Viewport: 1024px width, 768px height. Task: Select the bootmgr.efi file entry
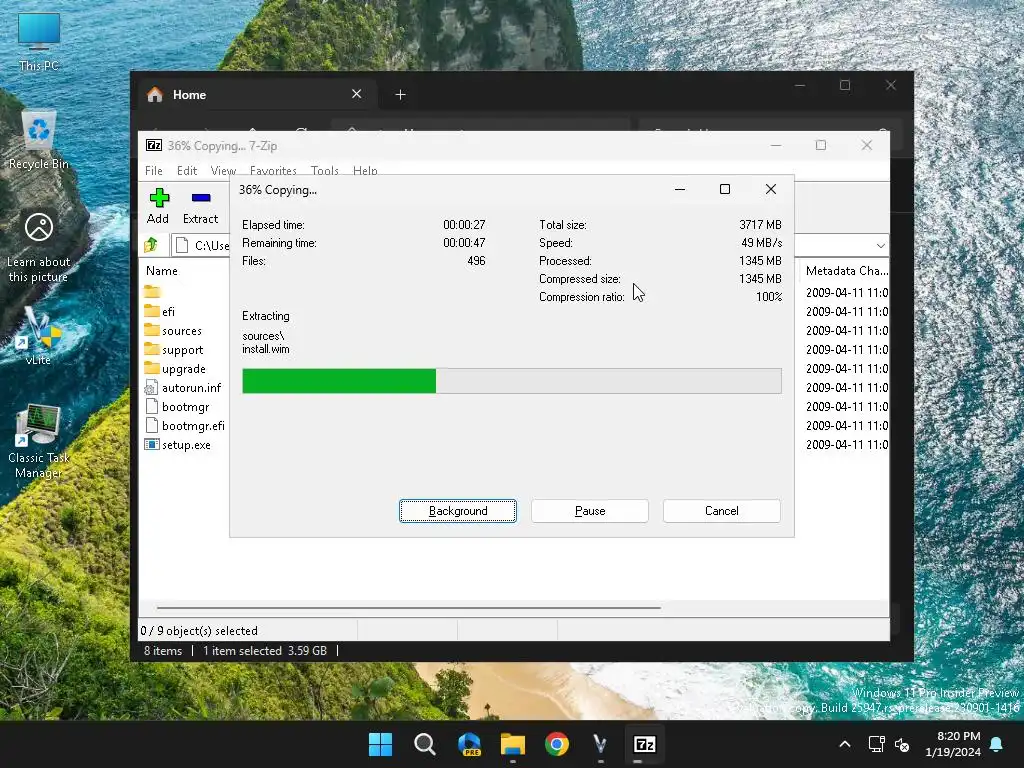pos(185,425)
